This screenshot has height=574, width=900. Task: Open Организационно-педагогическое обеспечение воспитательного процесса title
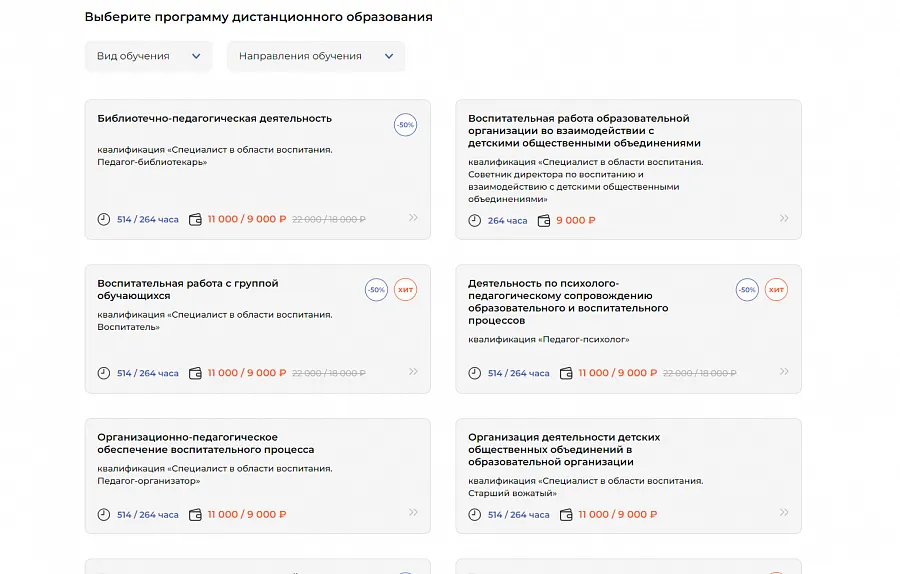tap(205, 443)
